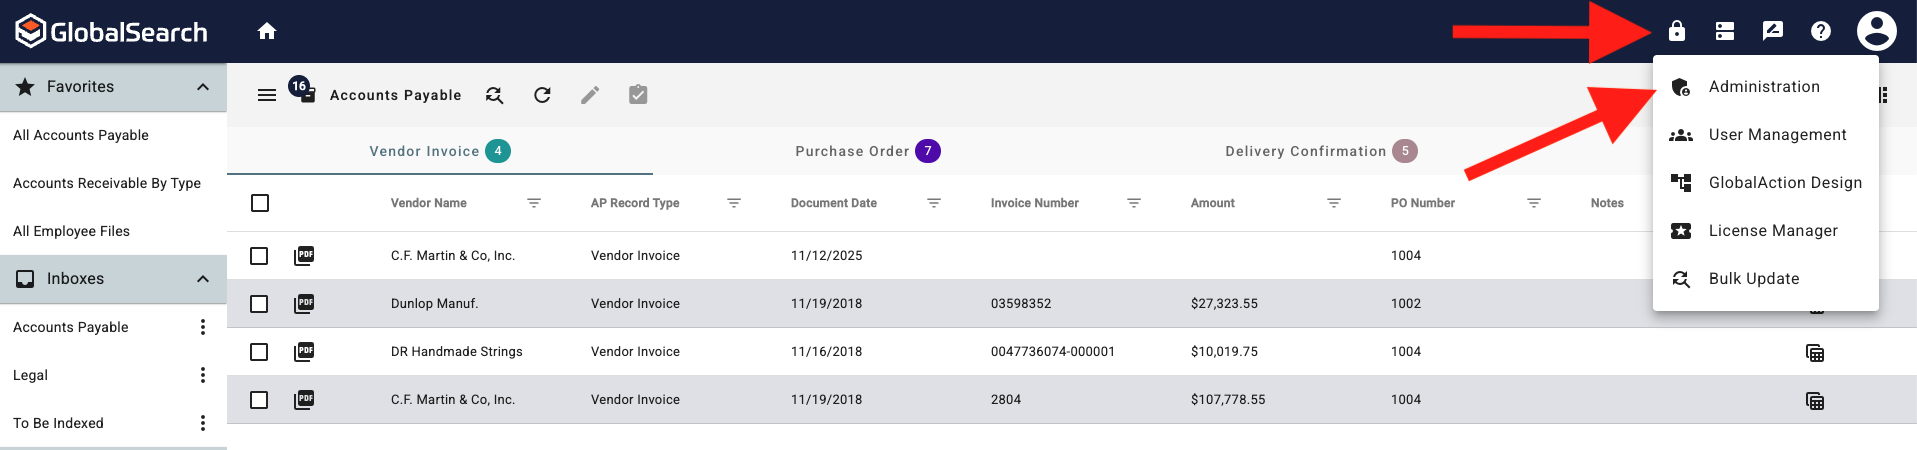Viewport: 1917px width, 450px height.
Task: Open the help question mark icon
Action: 1821,31
